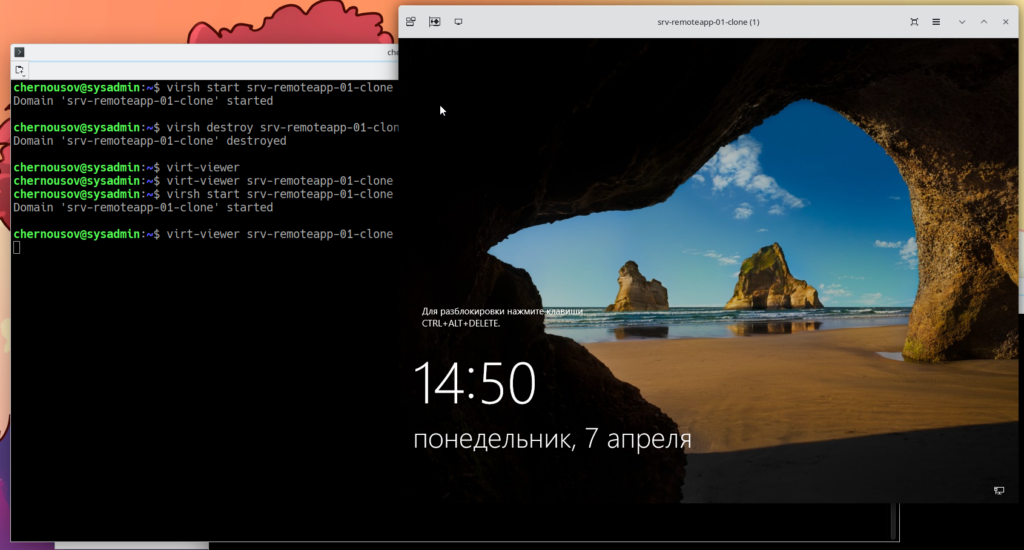1024x550 pixels.
Task: Click the leftmost send-key icon in virt-viewer header
Action: (411, 21)
